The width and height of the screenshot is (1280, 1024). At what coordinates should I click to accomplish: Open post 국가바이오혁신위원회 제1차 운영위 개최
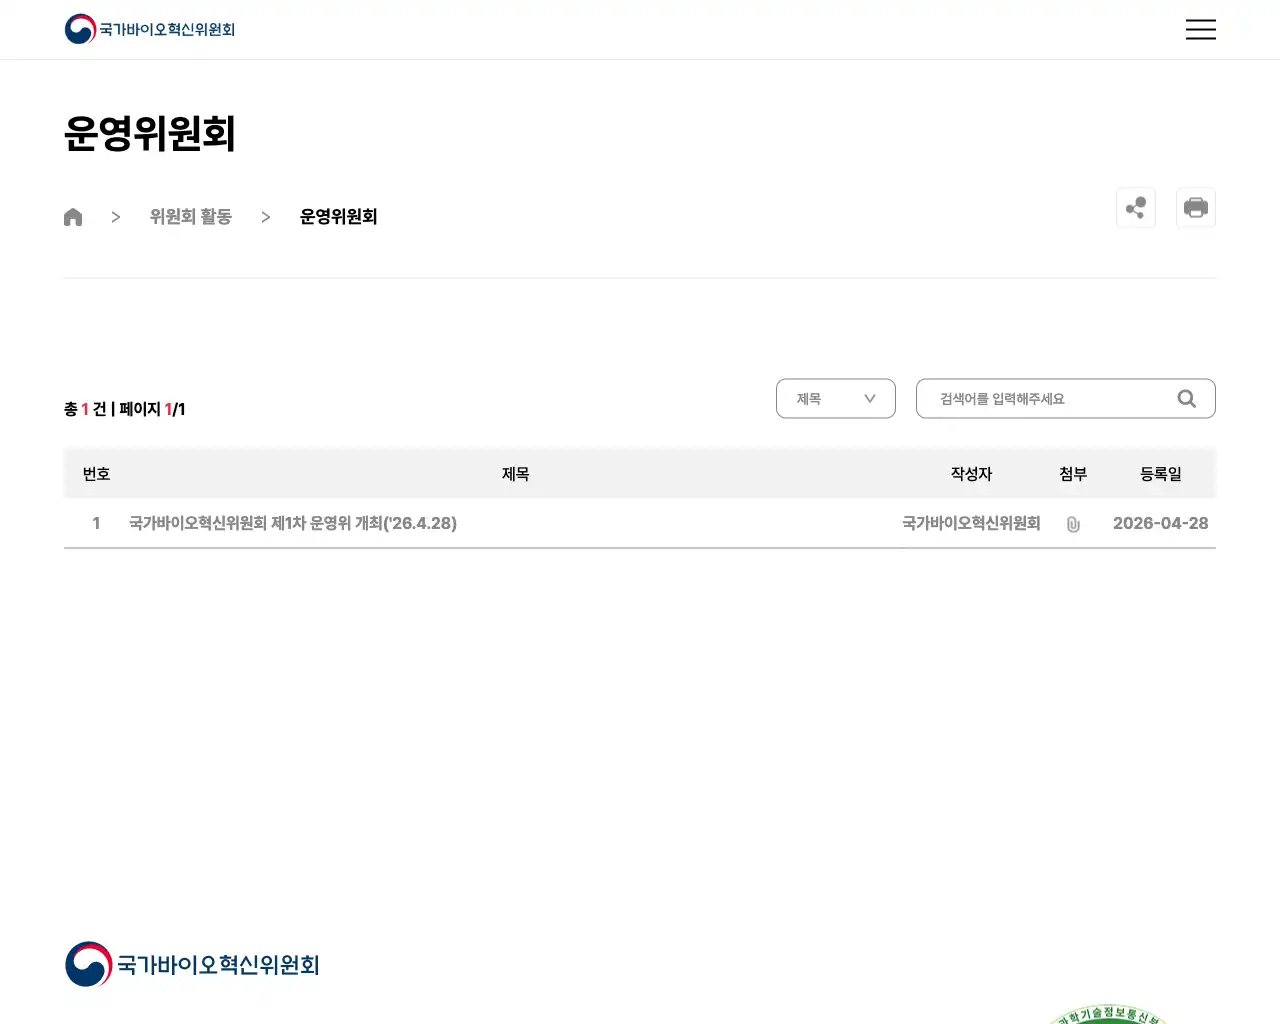point(293,523)
